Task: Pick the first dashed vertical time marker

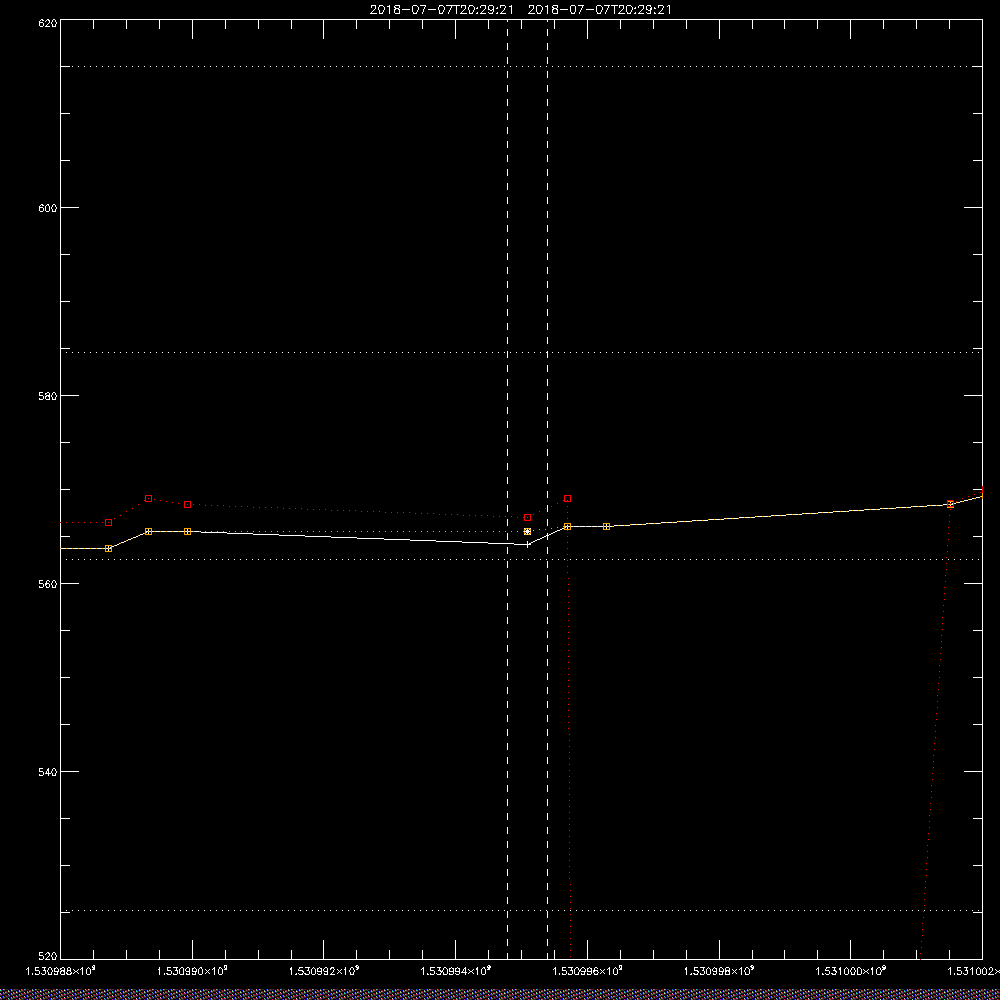Action: pos(508,488)
